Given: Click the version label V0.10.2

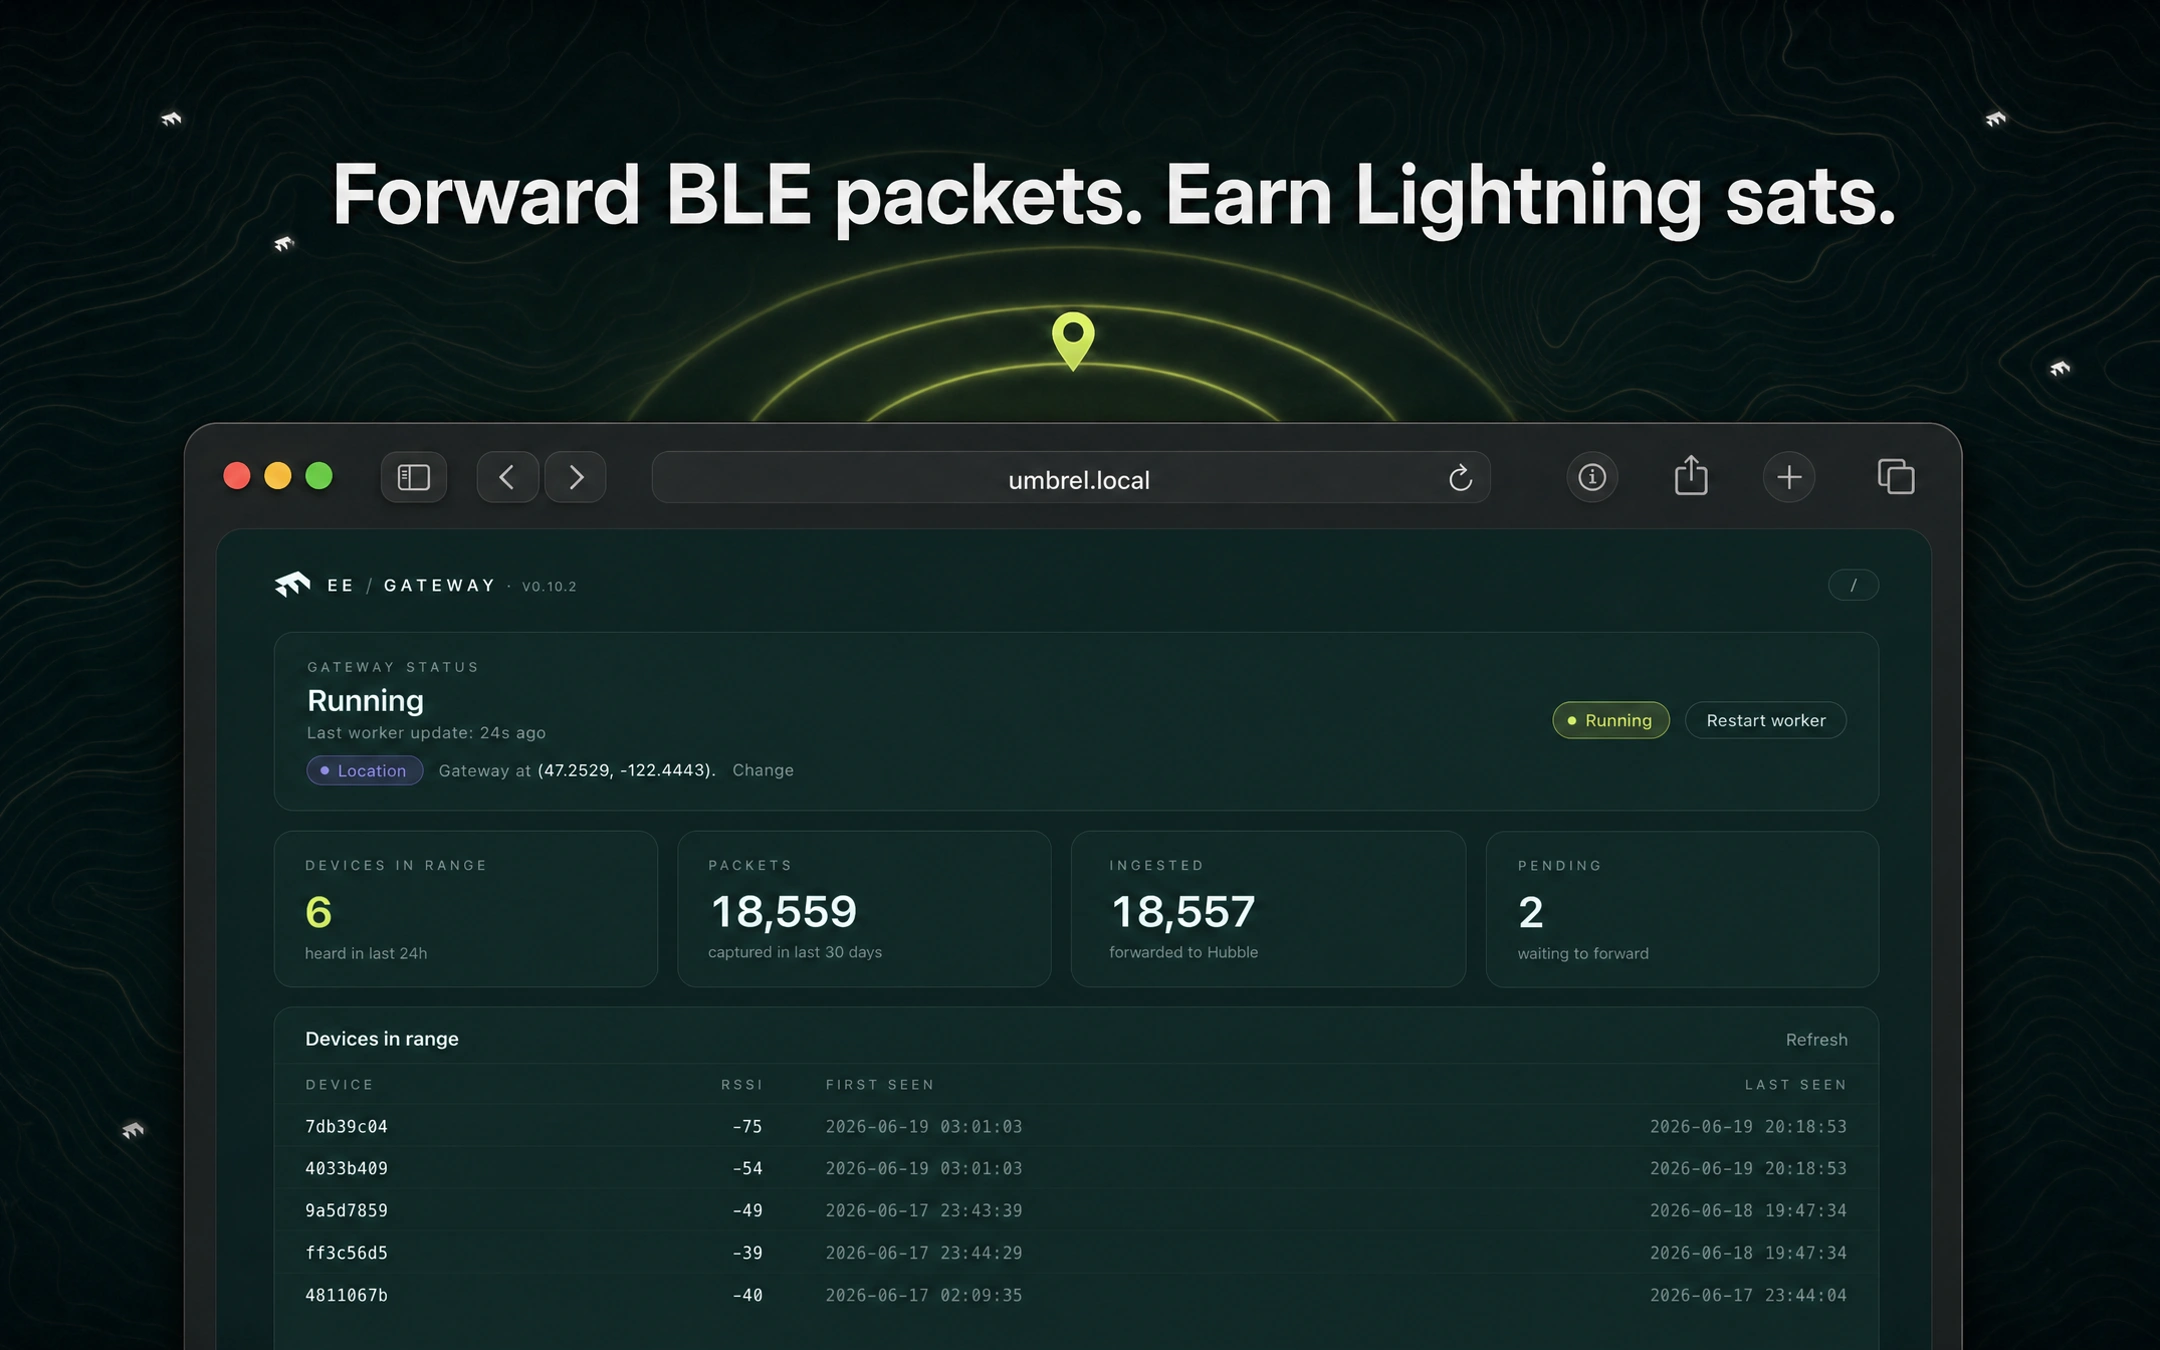Looking at the screenshot, I should [x=549, y=586].
